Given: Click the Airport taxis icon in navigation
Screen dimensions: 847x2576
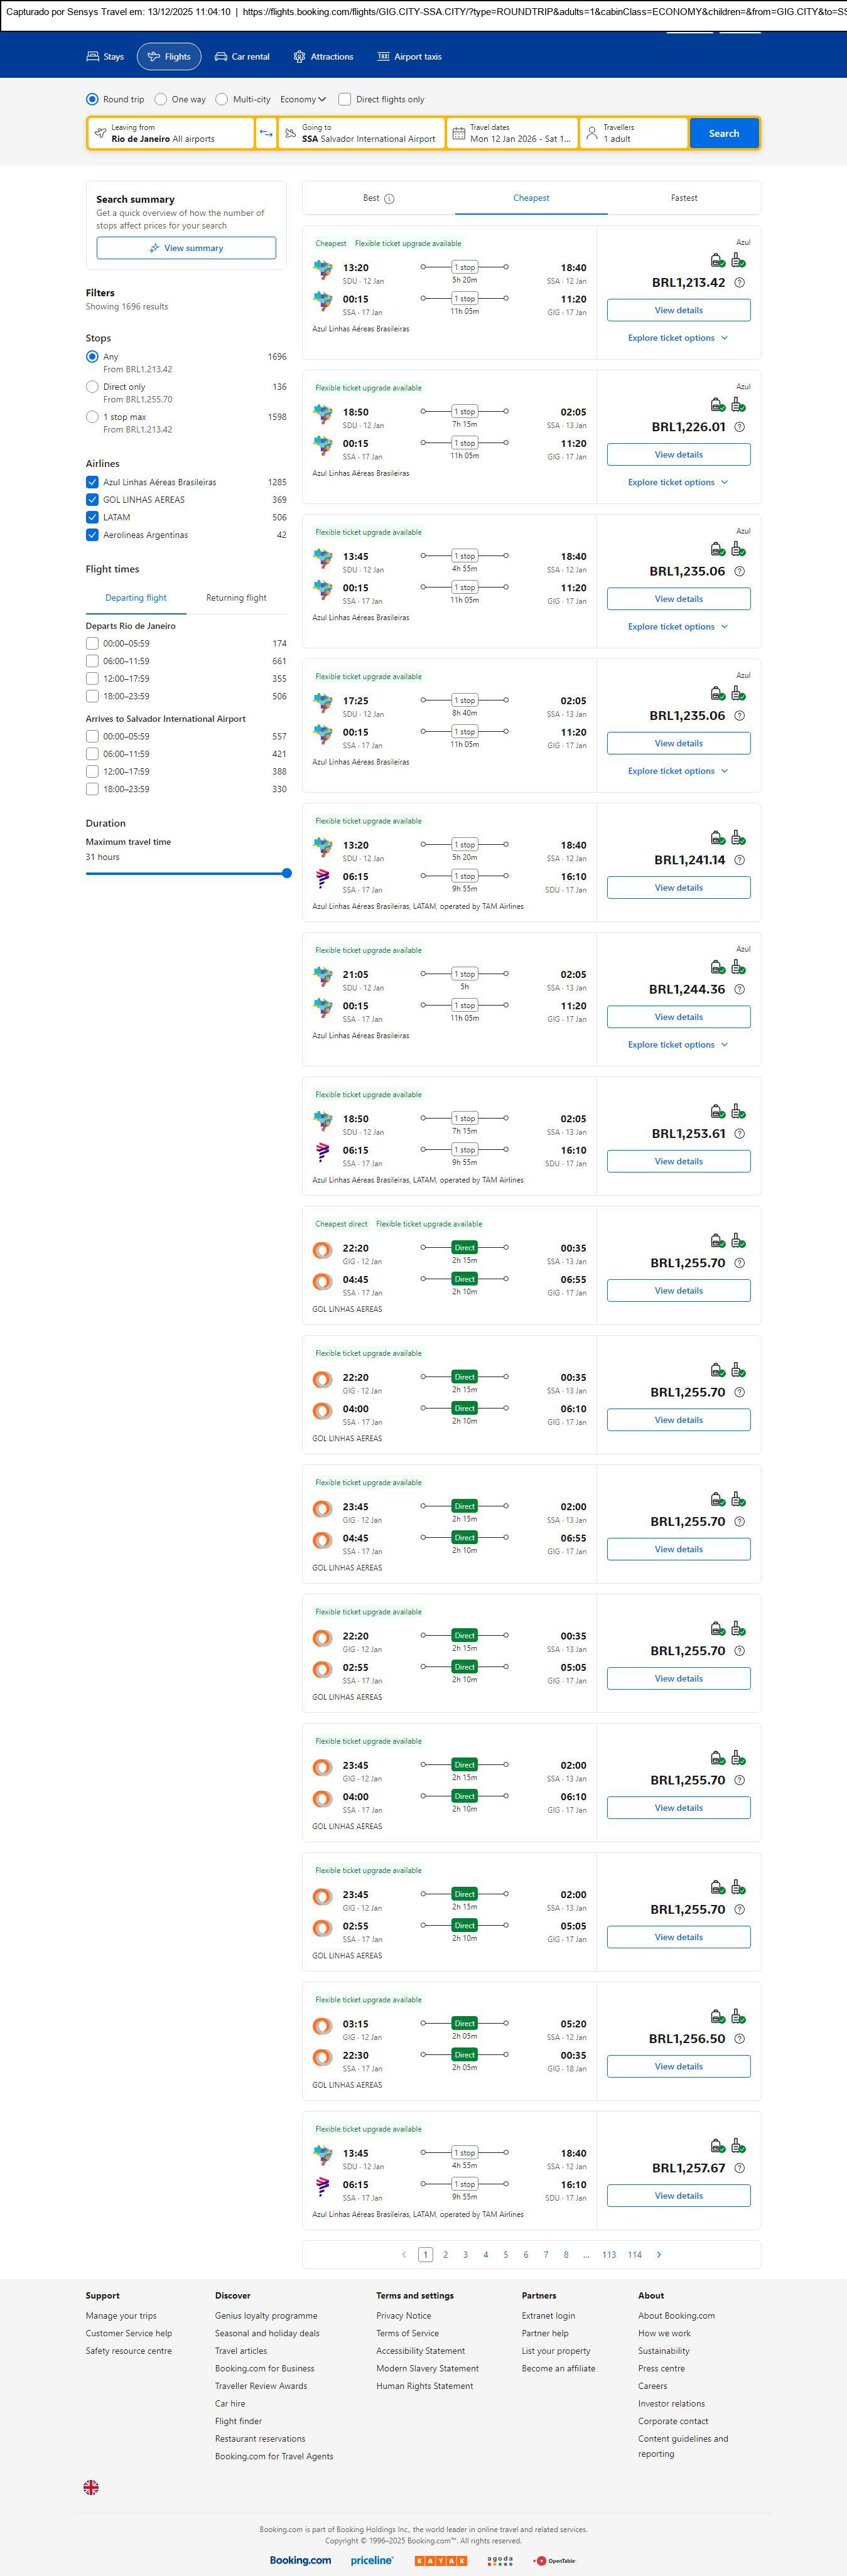Looking at the screenshot, I should click(x=383, y=57).
